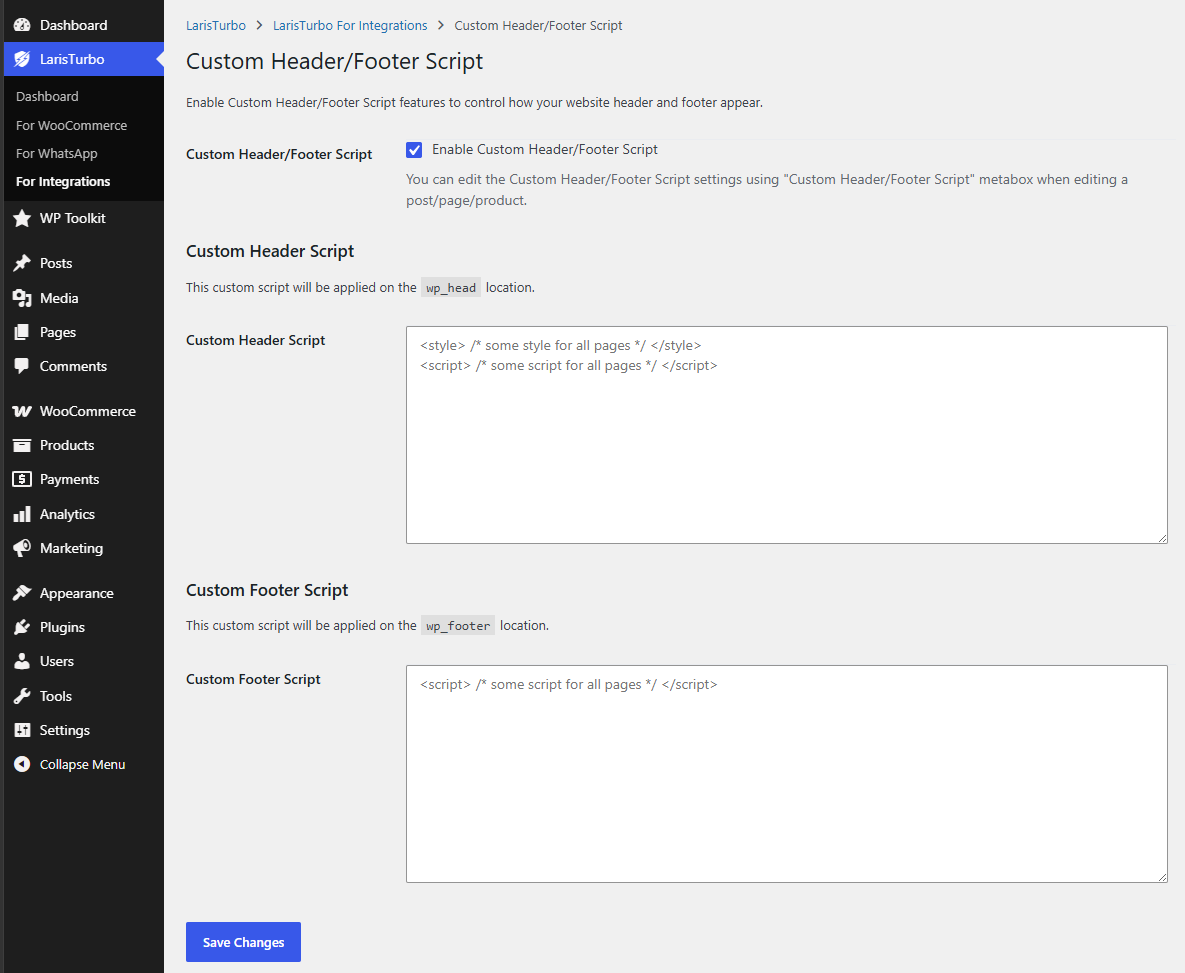Open Users menu label
1185x973 pixels.
click(57, 662)
